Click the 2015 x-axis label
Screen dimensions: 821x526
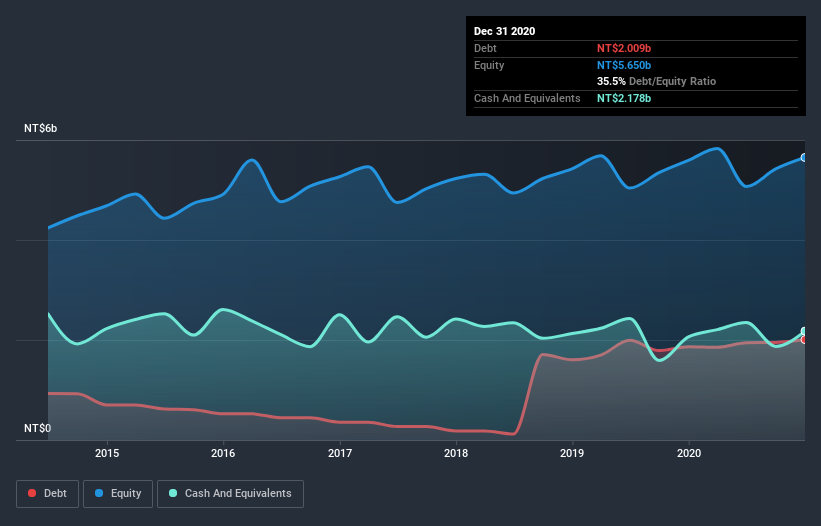[107, 453]
